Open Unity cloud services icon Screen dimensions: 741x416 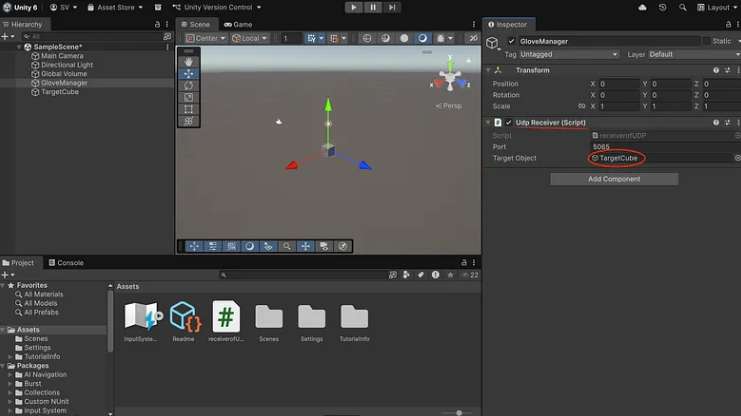(x=669, y=8)
